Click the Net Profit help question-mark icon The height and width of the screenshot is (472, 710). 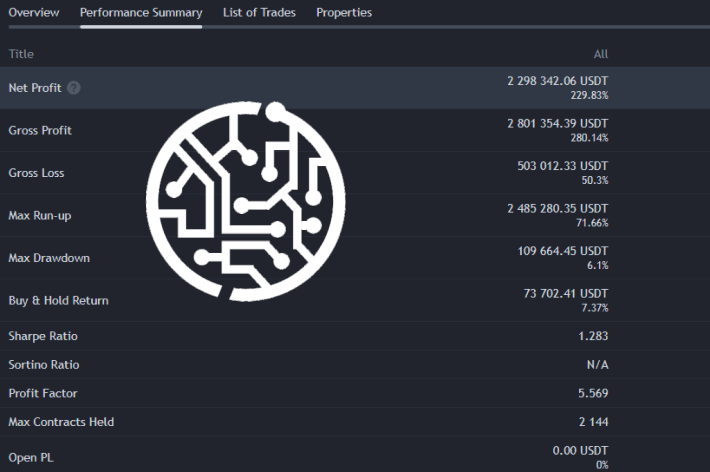74,87
